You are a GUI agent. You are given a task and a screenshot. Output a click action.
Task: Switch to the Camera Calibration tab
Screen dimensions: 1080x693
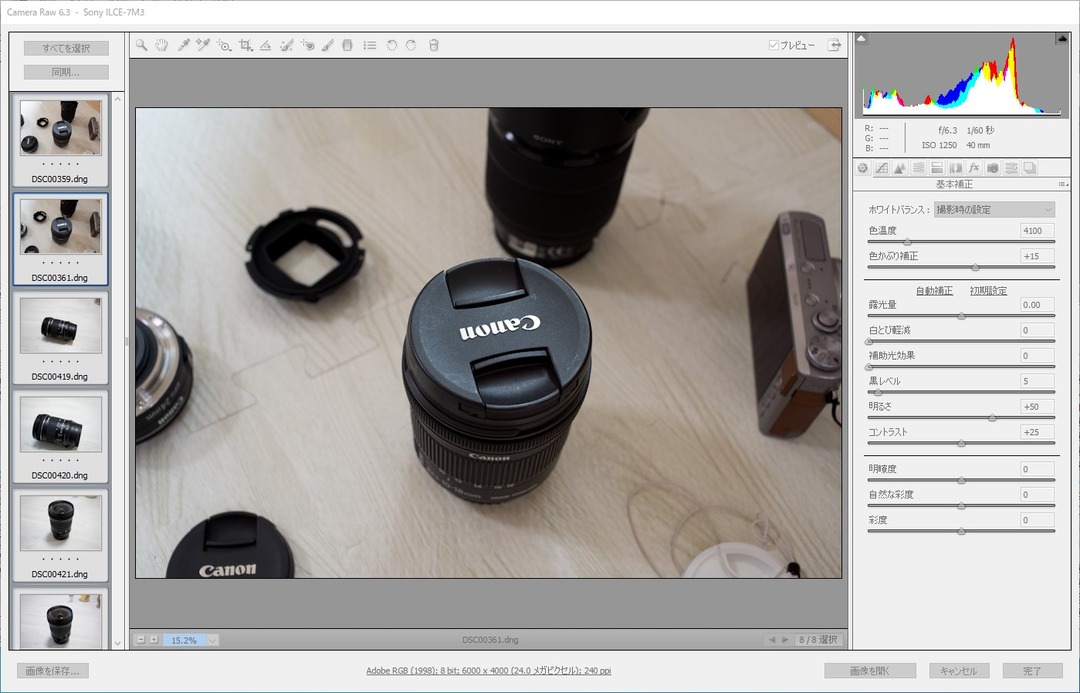(993, 167)
